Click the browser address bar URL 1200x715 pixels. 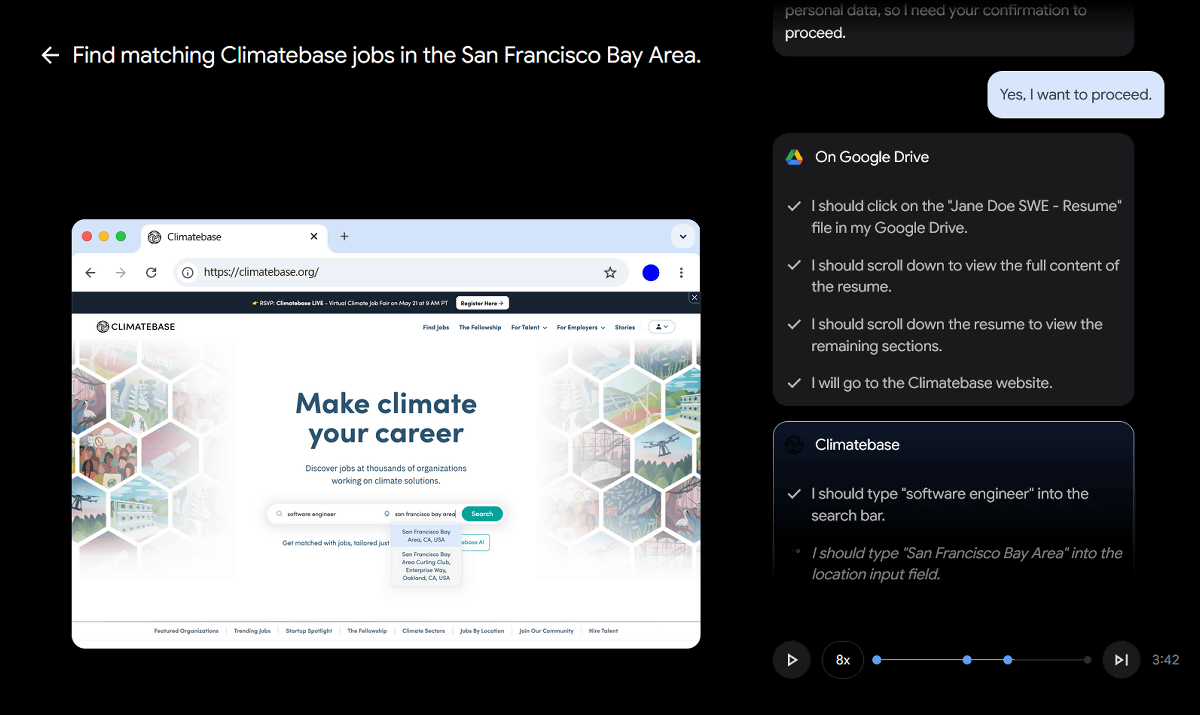(261, 272)
